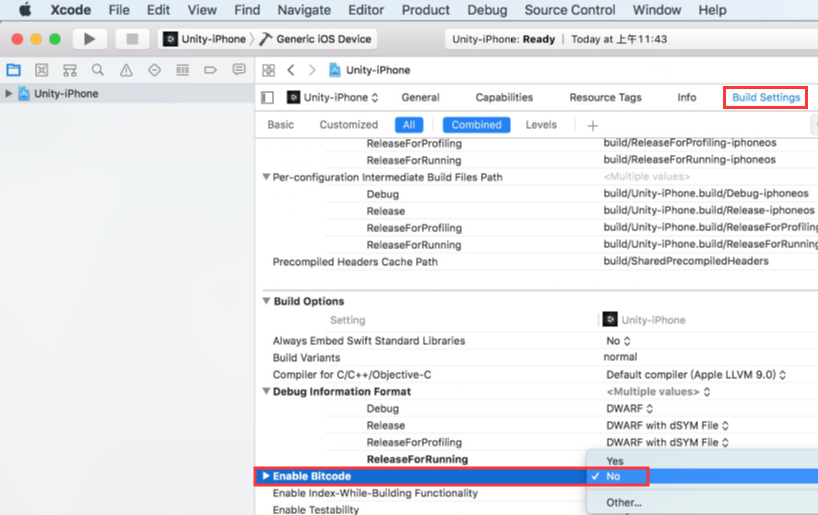Choose Generic iOS Device destination

click(x=316, y=39)
